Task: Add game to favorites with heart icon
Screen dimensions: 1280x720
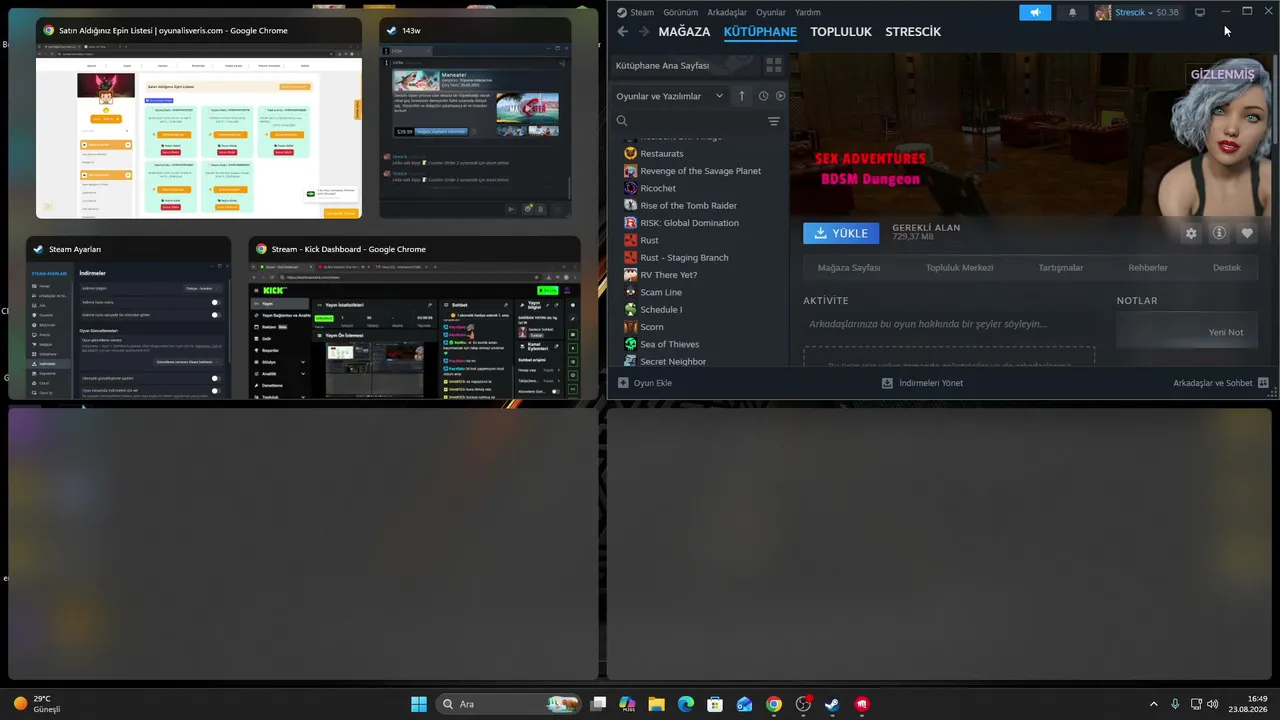Action: (x=1247, y=233)
